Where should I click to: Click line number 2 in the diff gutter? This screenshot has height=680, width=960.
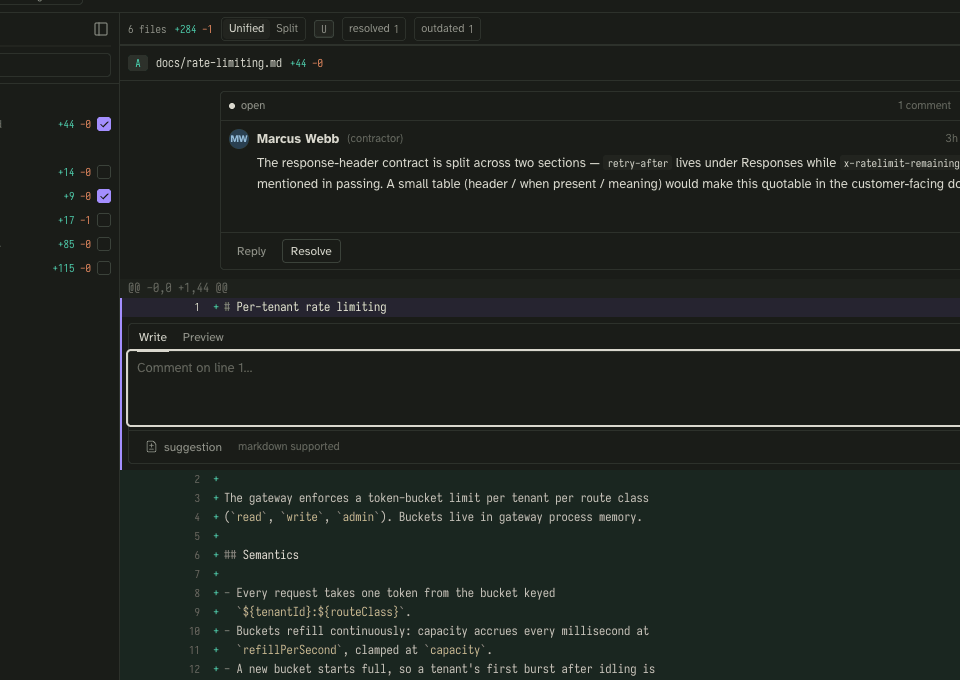pyautogui.click(x=197, y=479)
